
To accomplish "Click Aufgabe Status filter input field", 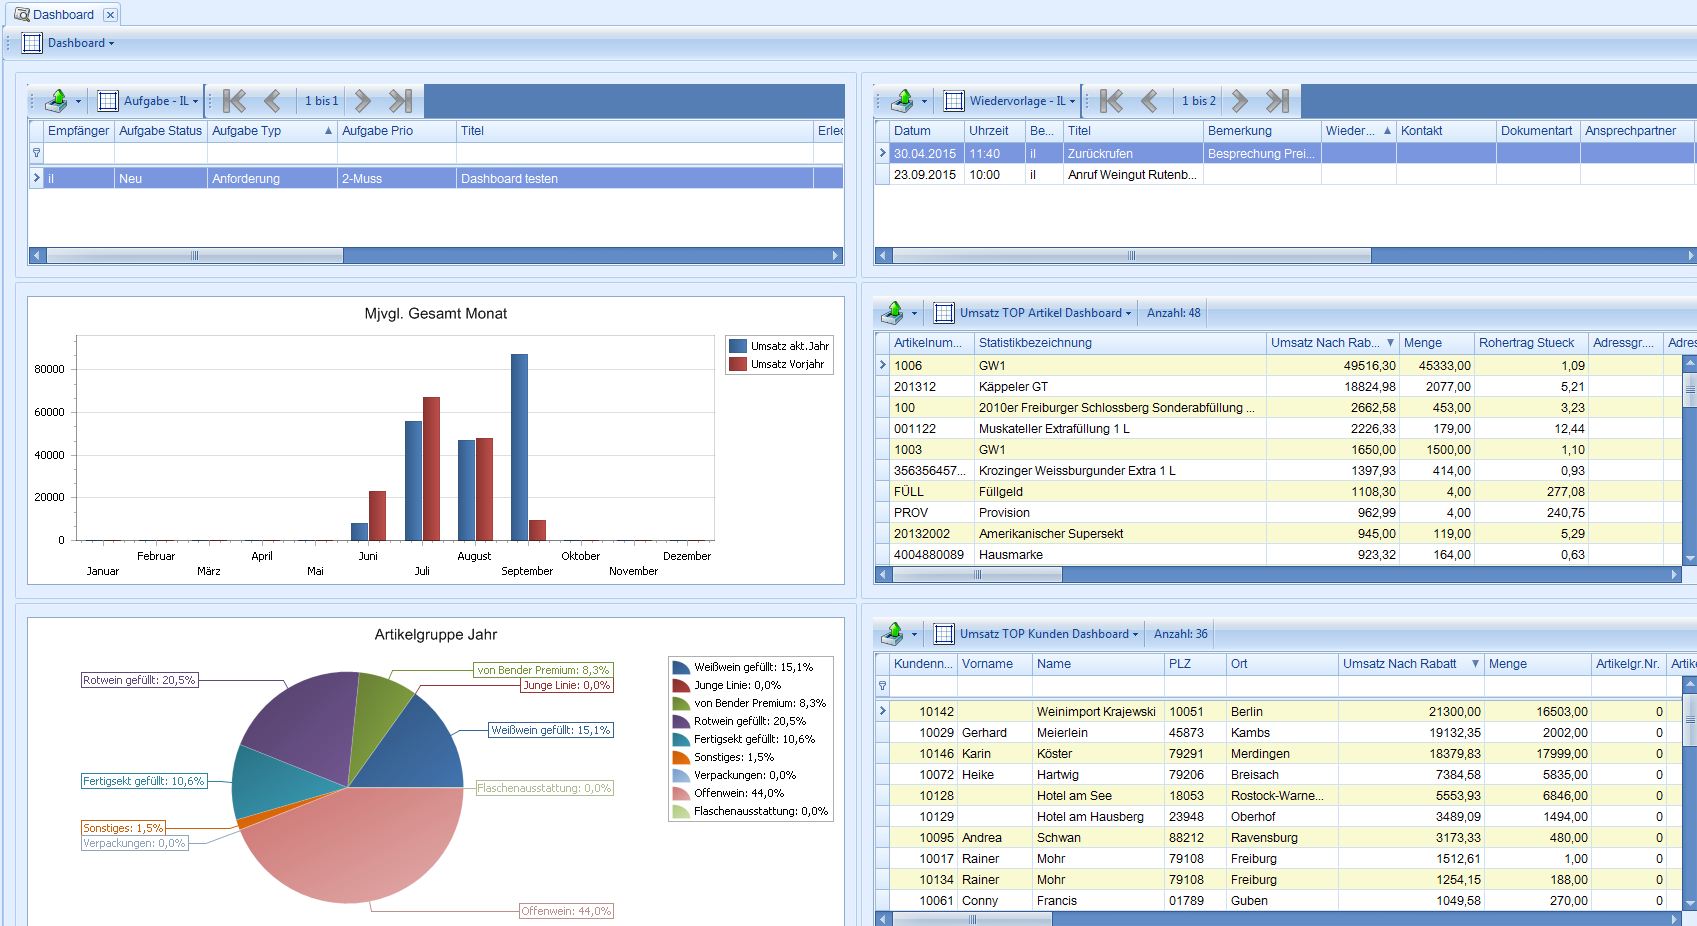I will (161, 153).
